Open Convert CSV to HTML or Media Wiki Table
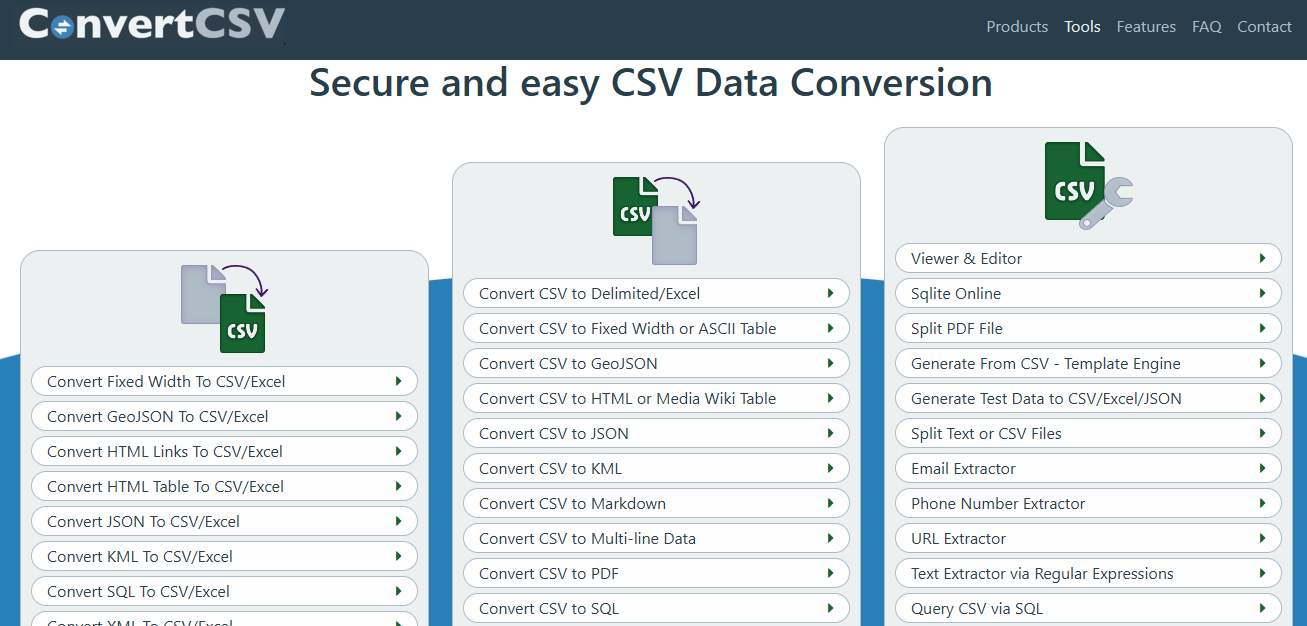This screenshot has width=1307, height=626. coord(656,398)
